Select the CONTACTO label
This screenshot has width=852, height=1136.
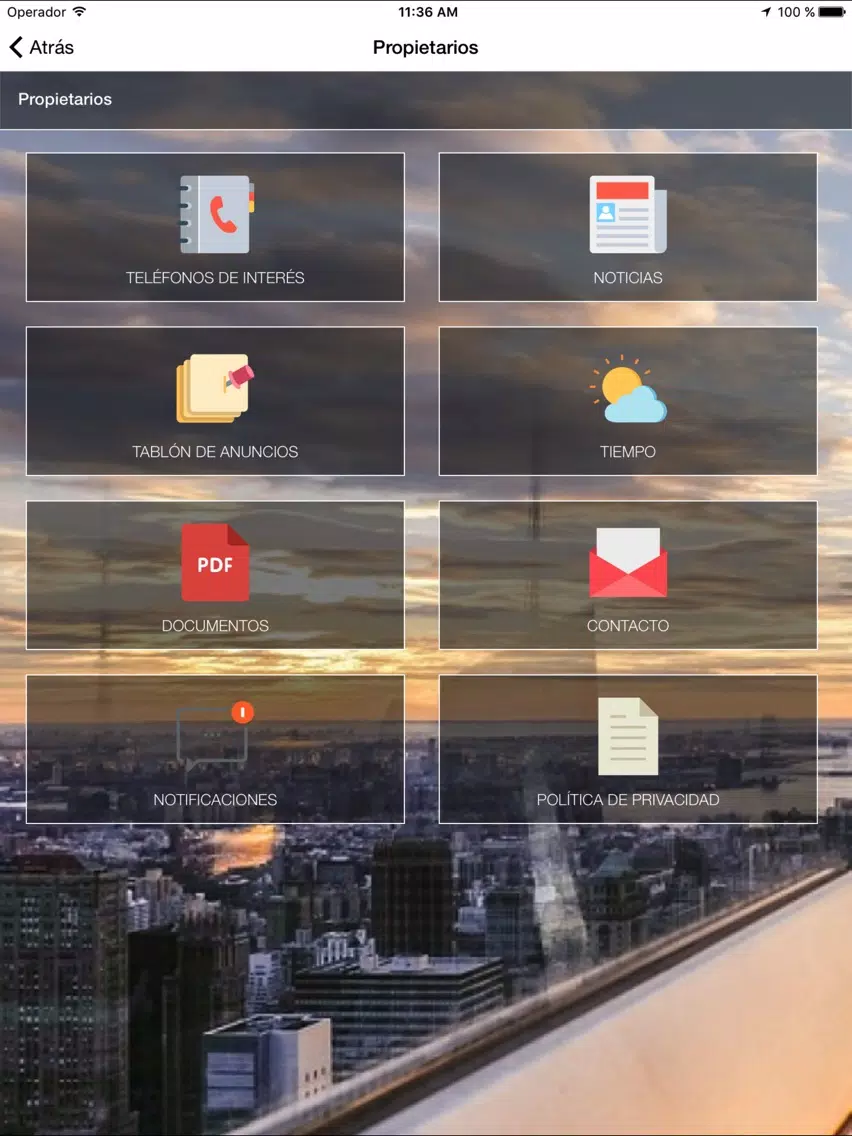[627, 625]
